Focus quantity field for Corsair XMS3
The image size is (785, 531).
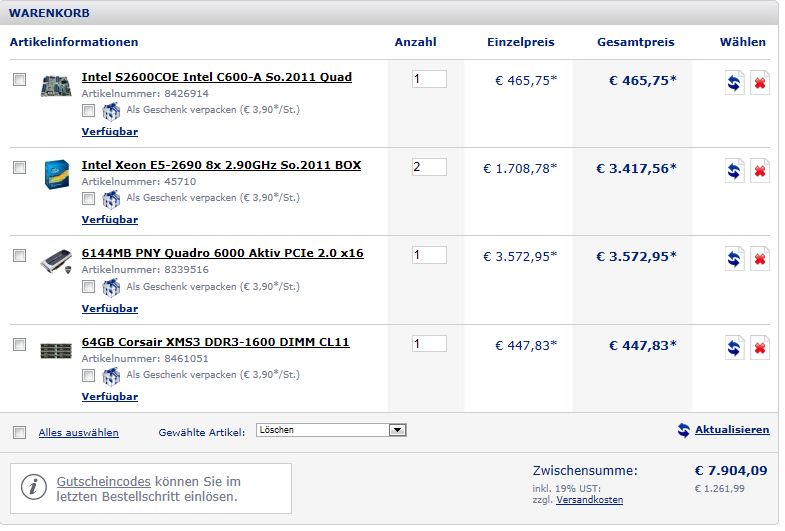pos(429,344)
